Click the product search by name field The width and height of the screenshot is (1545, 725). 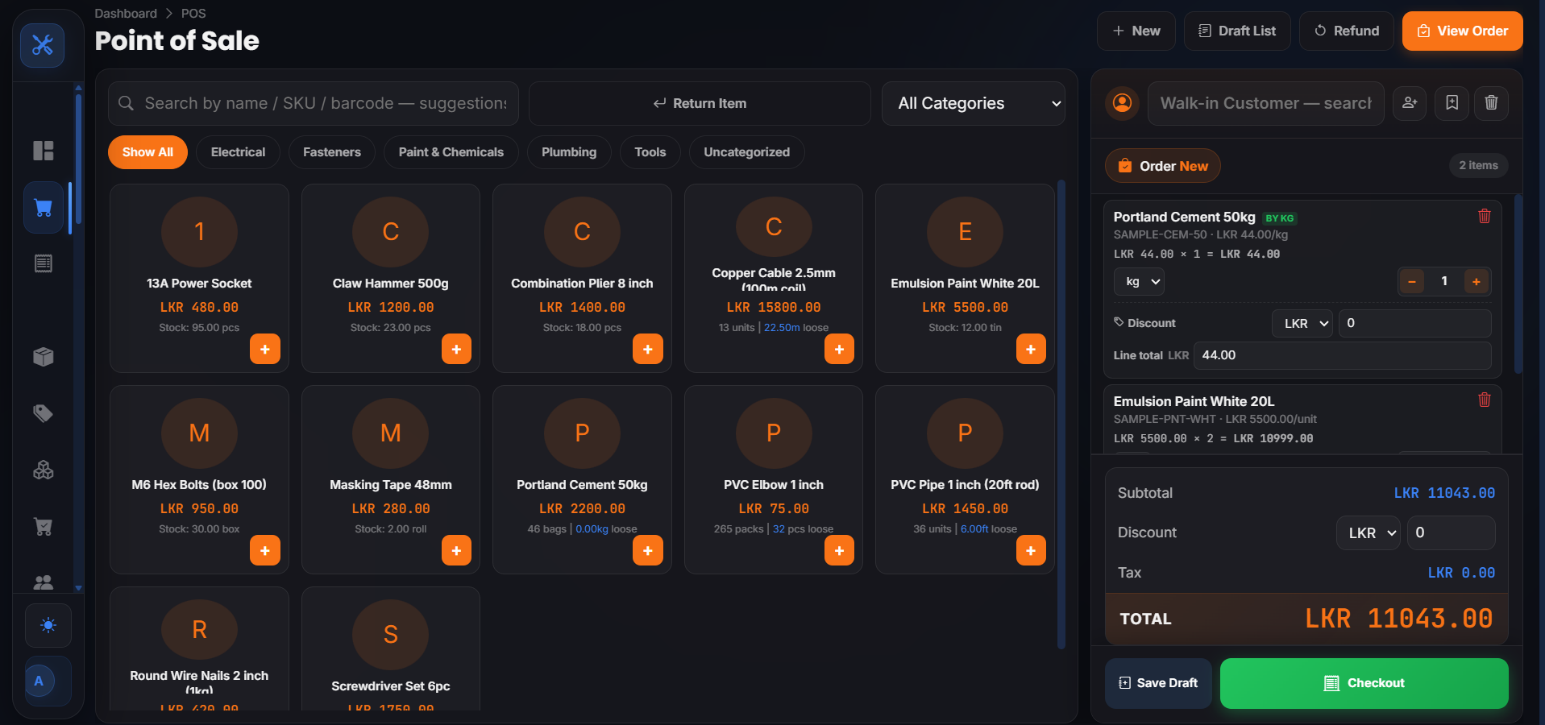pos(313,103)
